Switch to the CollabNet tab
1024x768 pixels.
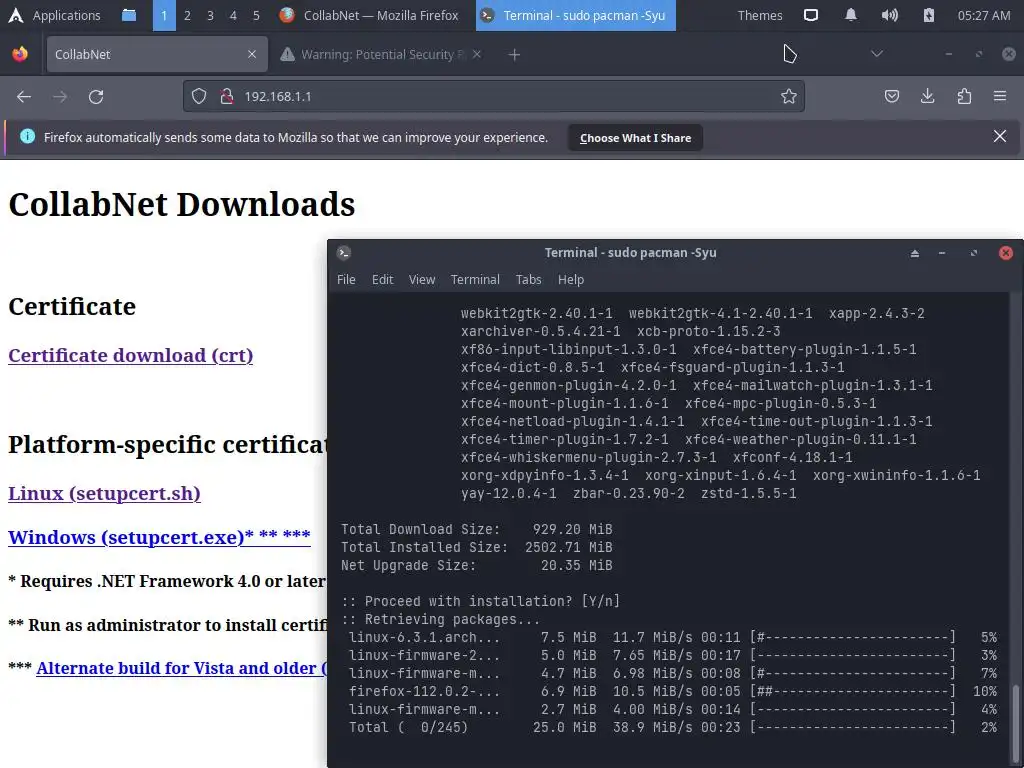tap(157, 54)
